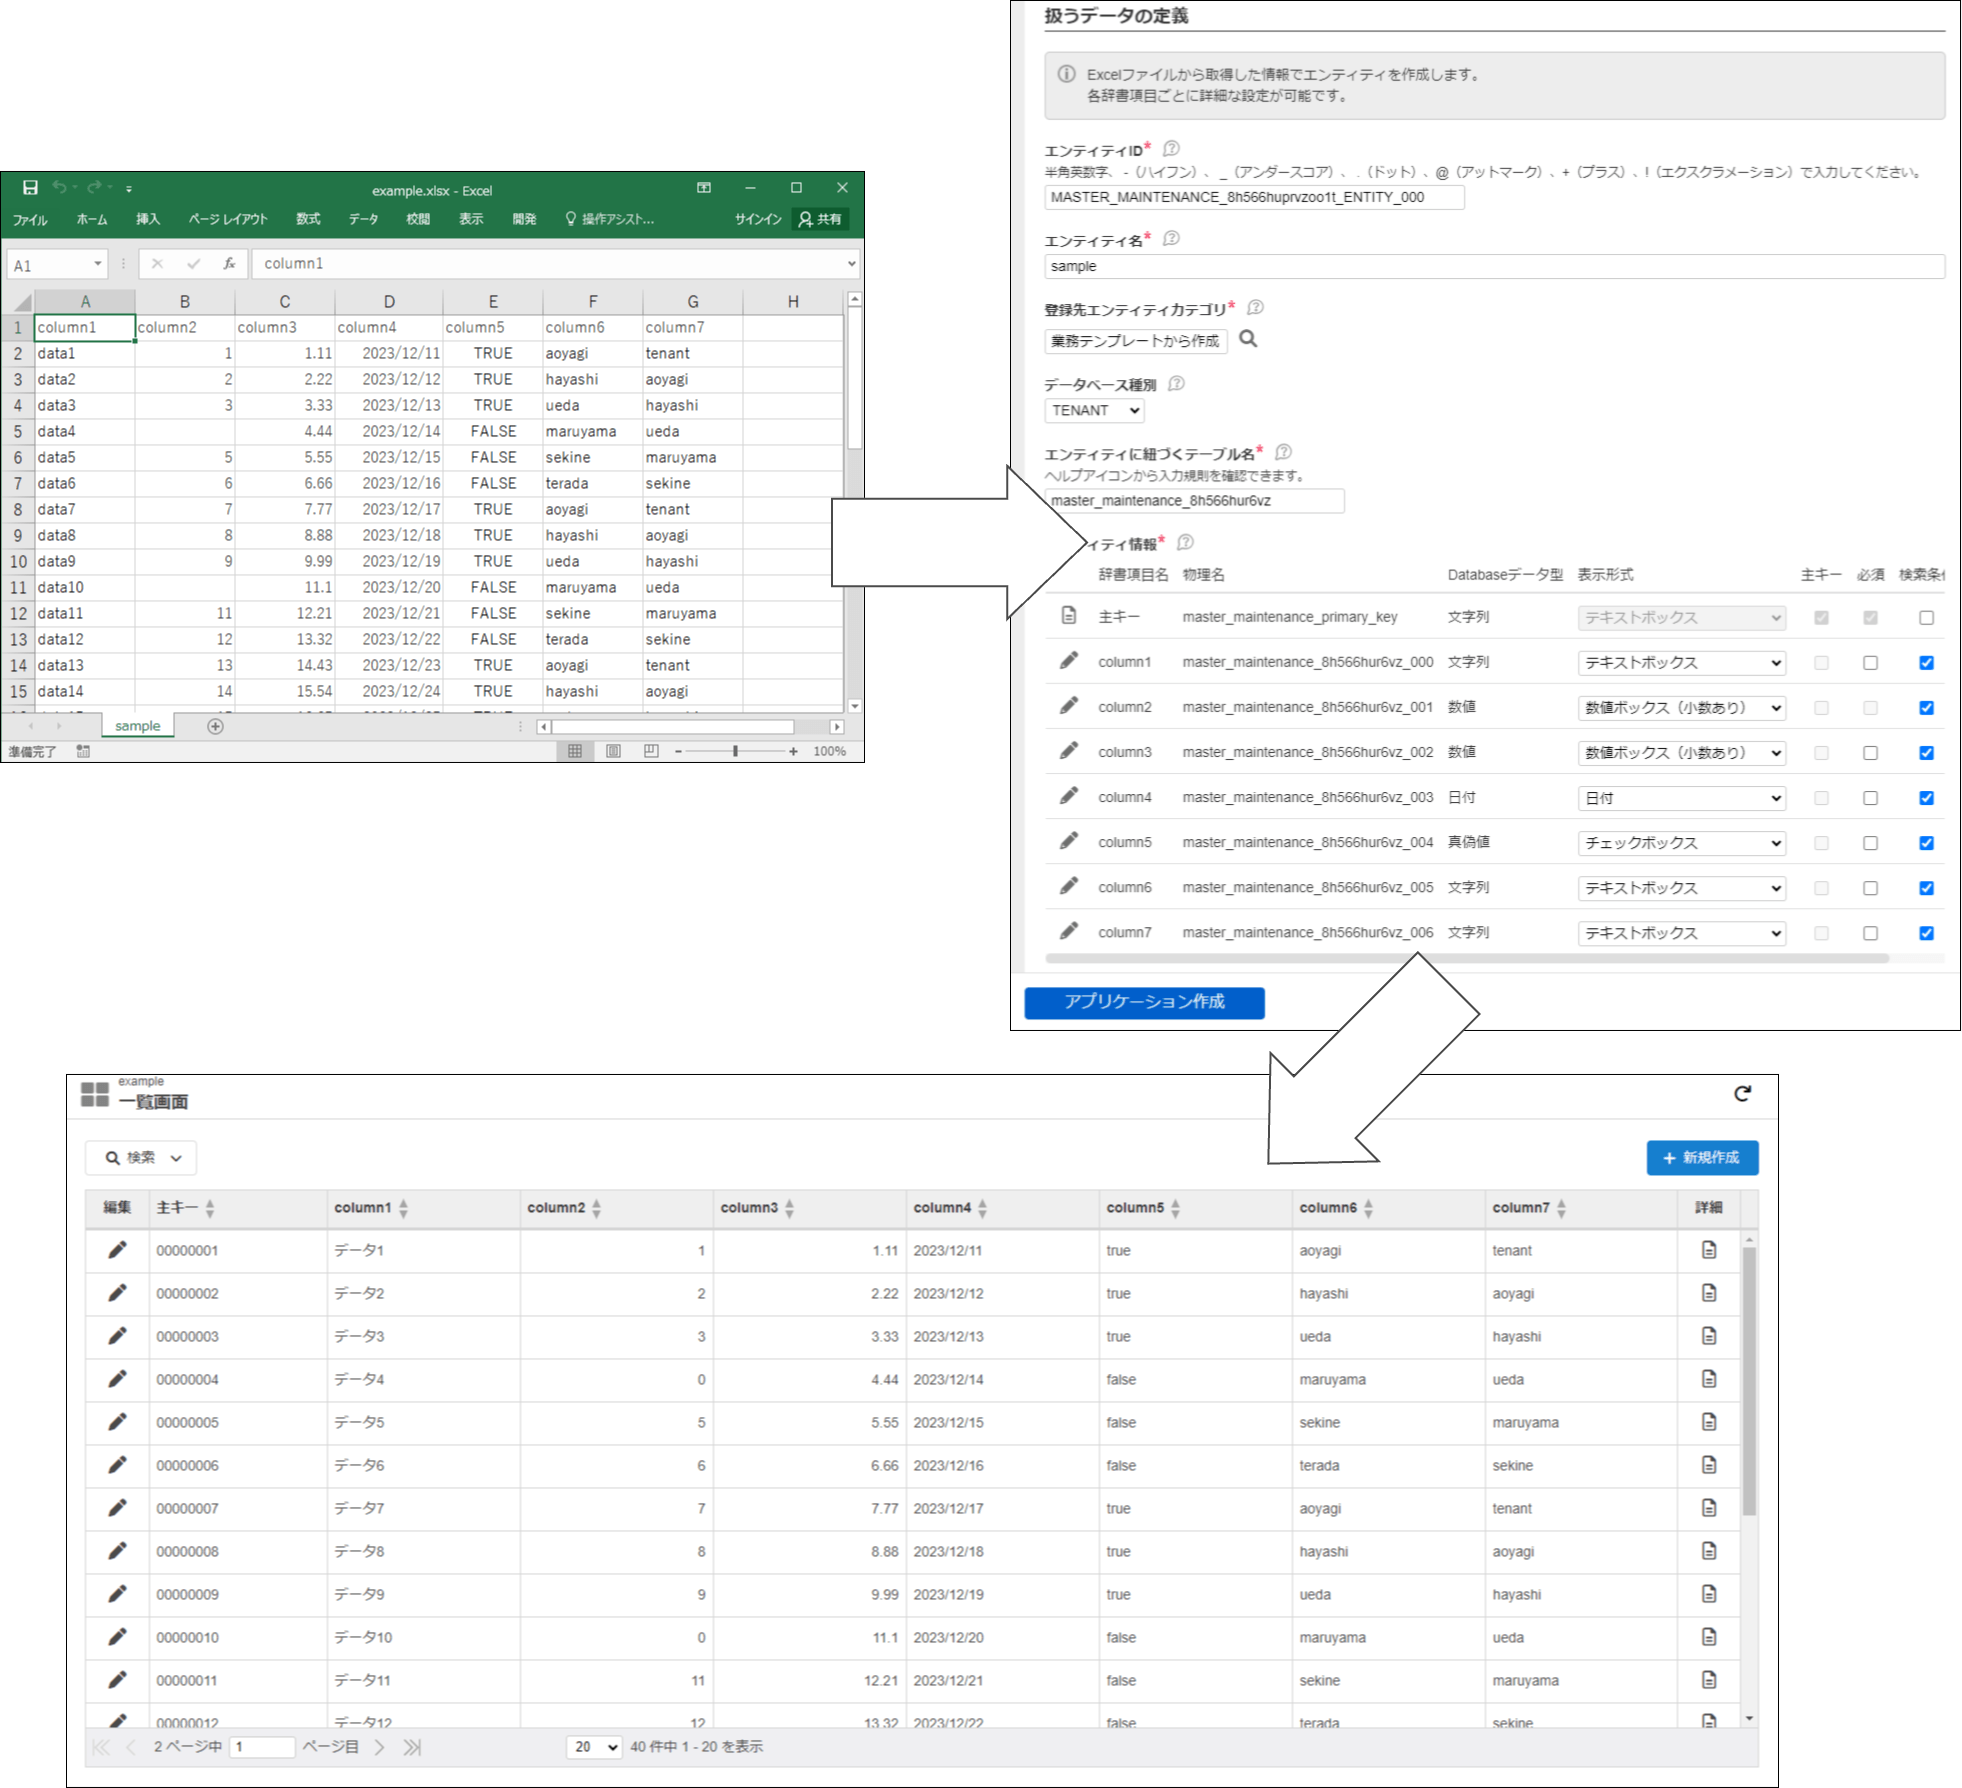This screenshot has width=1962, height=1788.
Task: Click the 新規作成 button
Action: [x=1701, y=1158]
